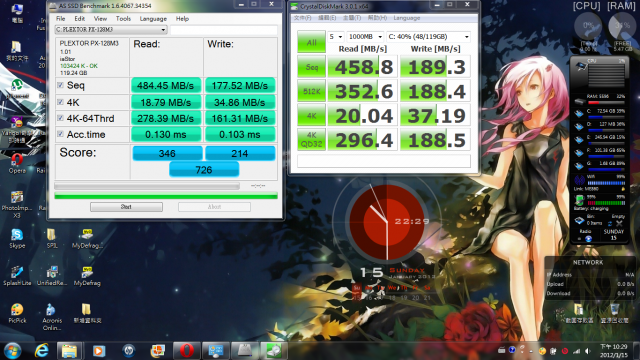Open Windows Explorer from the taskbar
640x360 pixels.
tap(69, 351)
